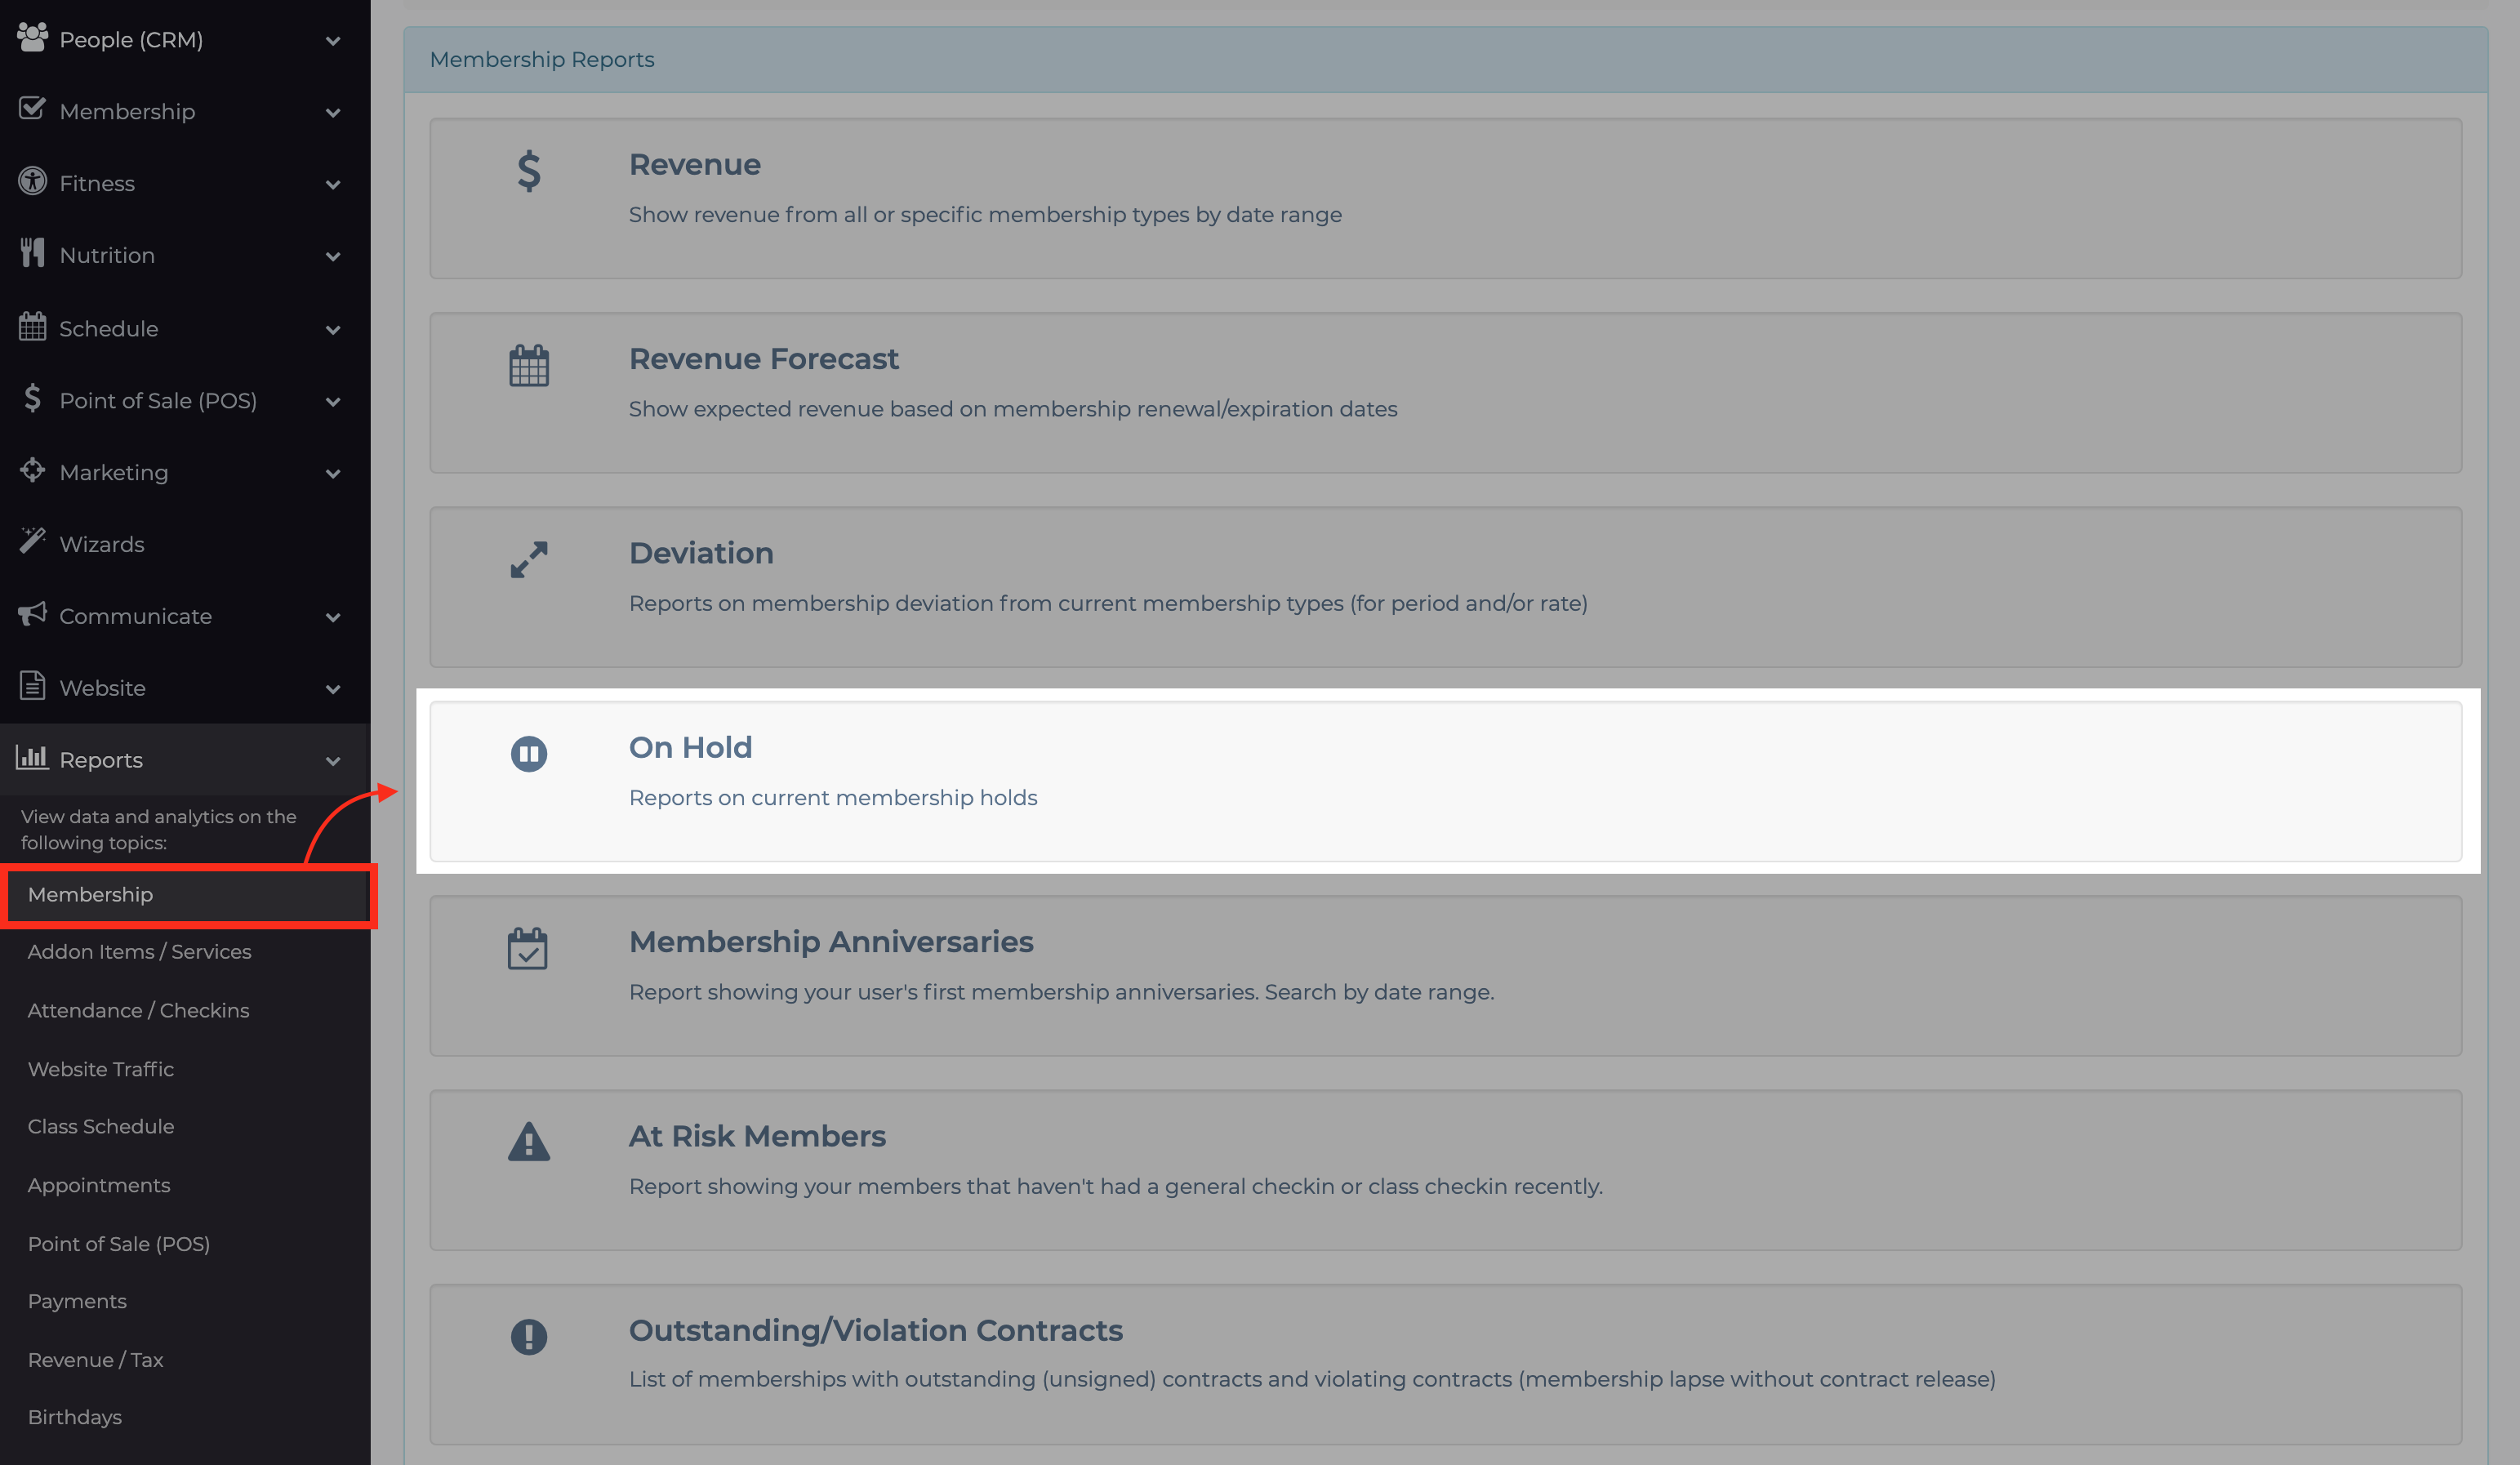
Task: Click 'Show expected revenue based on membership' description
Action: 1013,409
